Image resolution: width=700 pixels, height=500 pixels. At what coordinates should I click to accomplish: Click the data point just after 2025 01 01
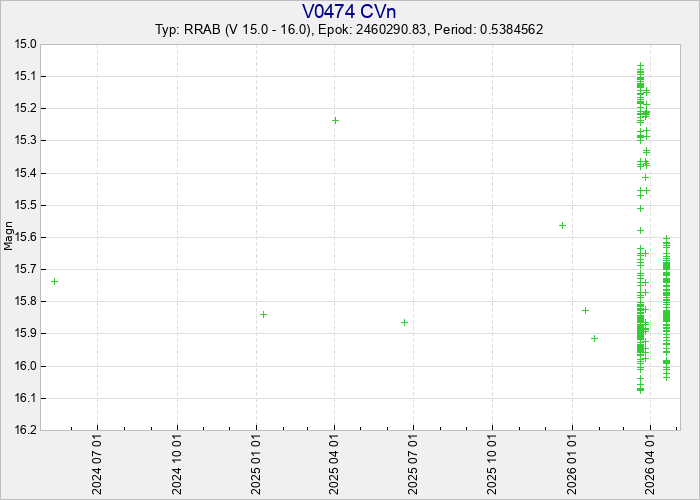263,314
